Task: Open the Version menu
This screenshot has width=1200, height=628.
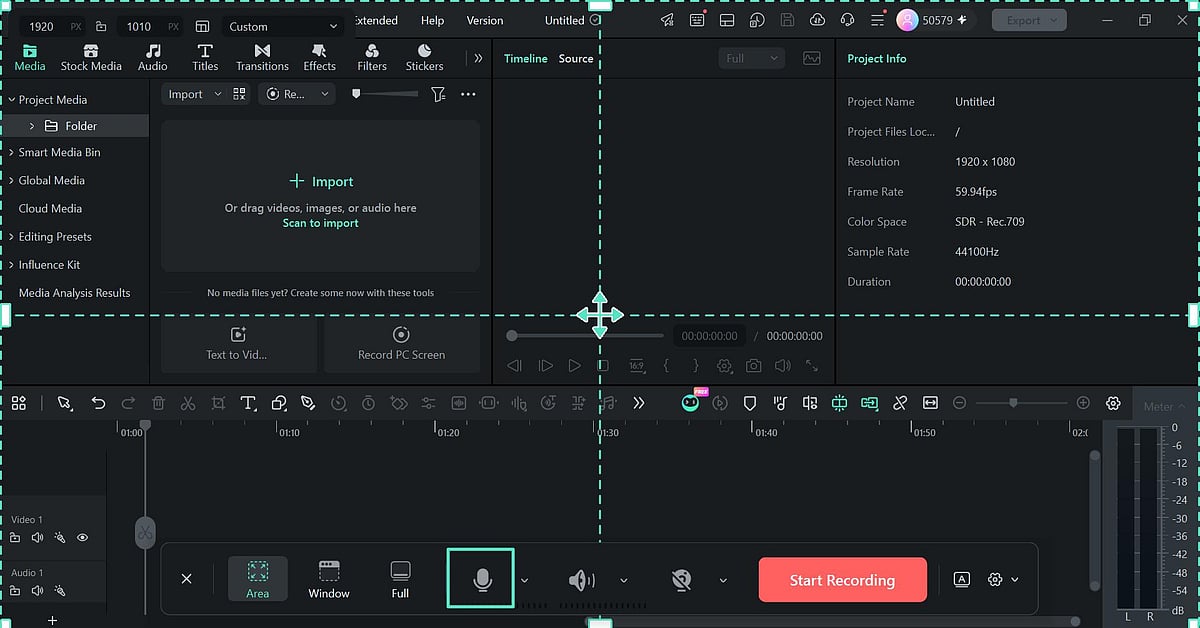Action: click(x=485, y=20)
